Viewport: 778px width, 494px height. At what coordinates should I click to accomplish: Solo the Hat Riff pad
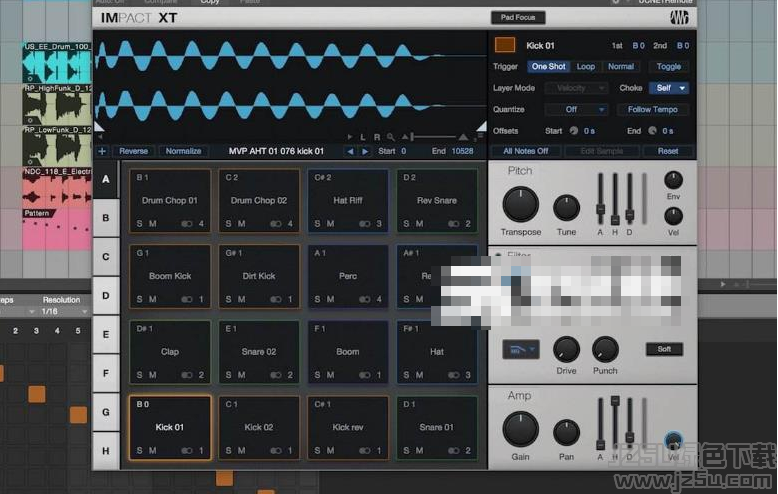[x=318, y=224]
